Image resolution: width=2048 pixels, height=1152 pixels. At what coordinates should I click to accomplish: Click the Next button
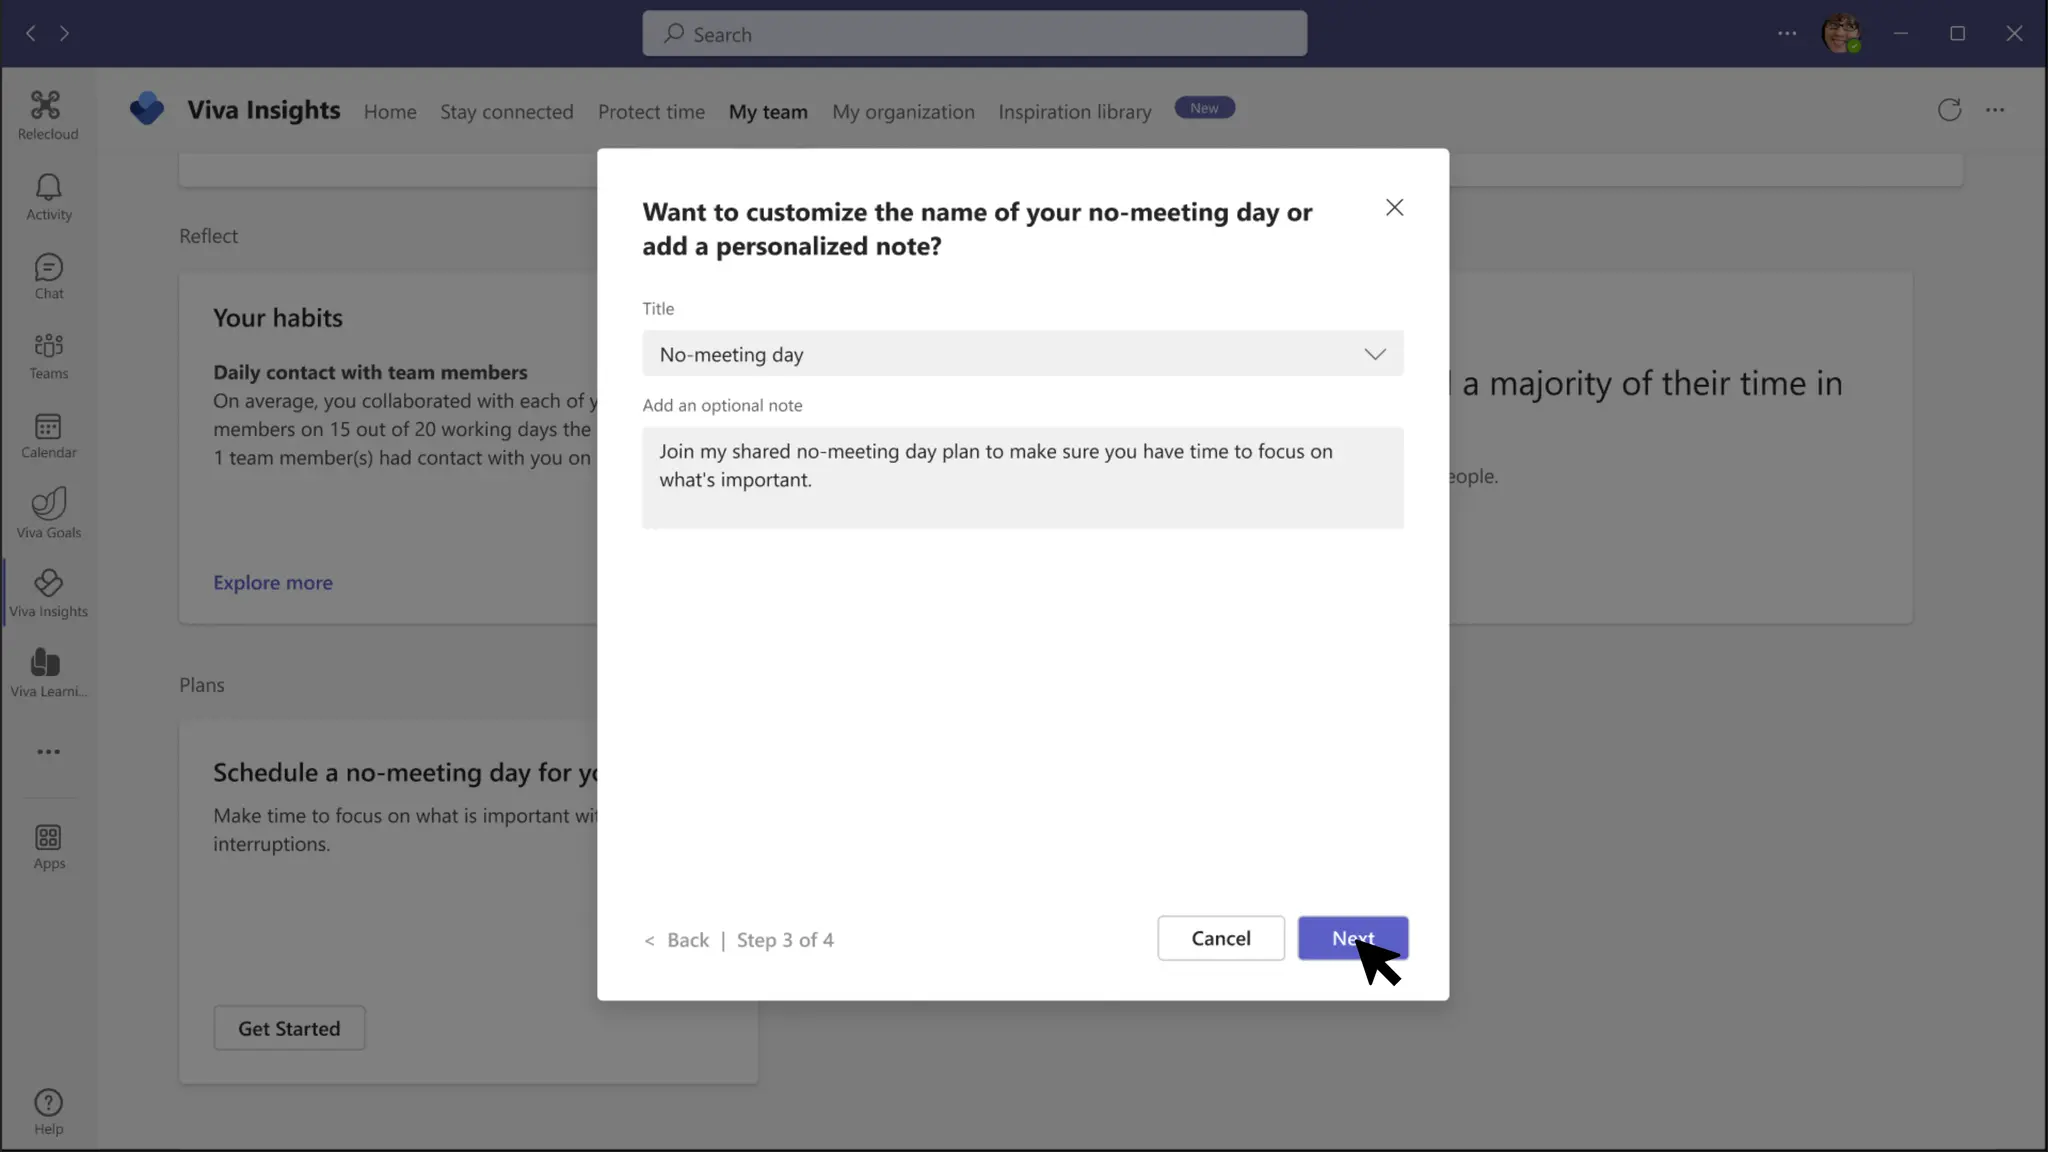(1352, 938)
